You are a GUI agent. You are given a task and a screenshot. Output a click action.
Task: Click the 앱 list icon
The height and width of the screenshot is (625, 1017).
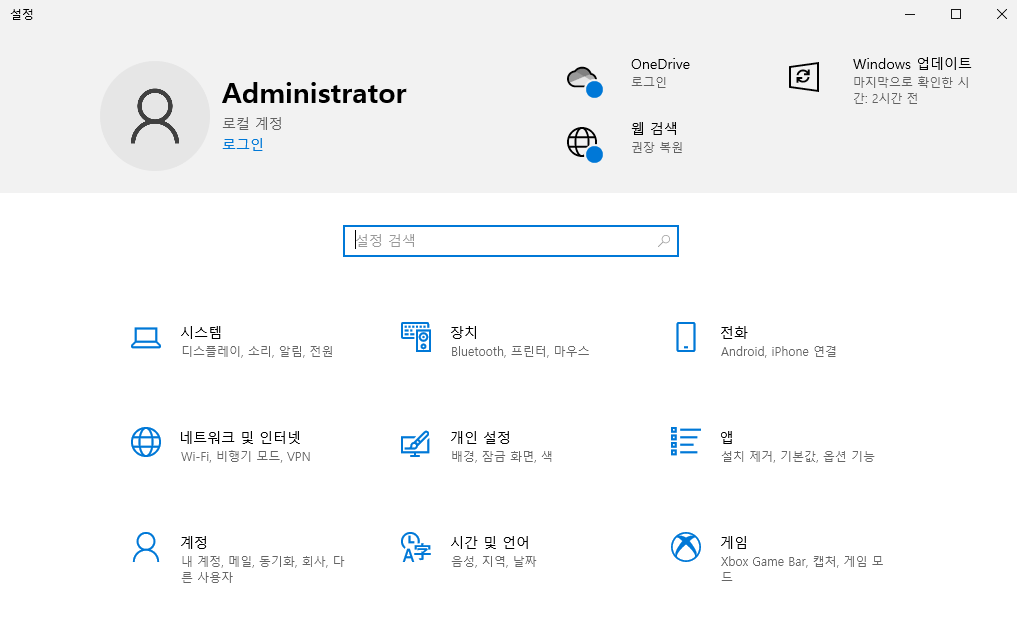coord(686,441)
